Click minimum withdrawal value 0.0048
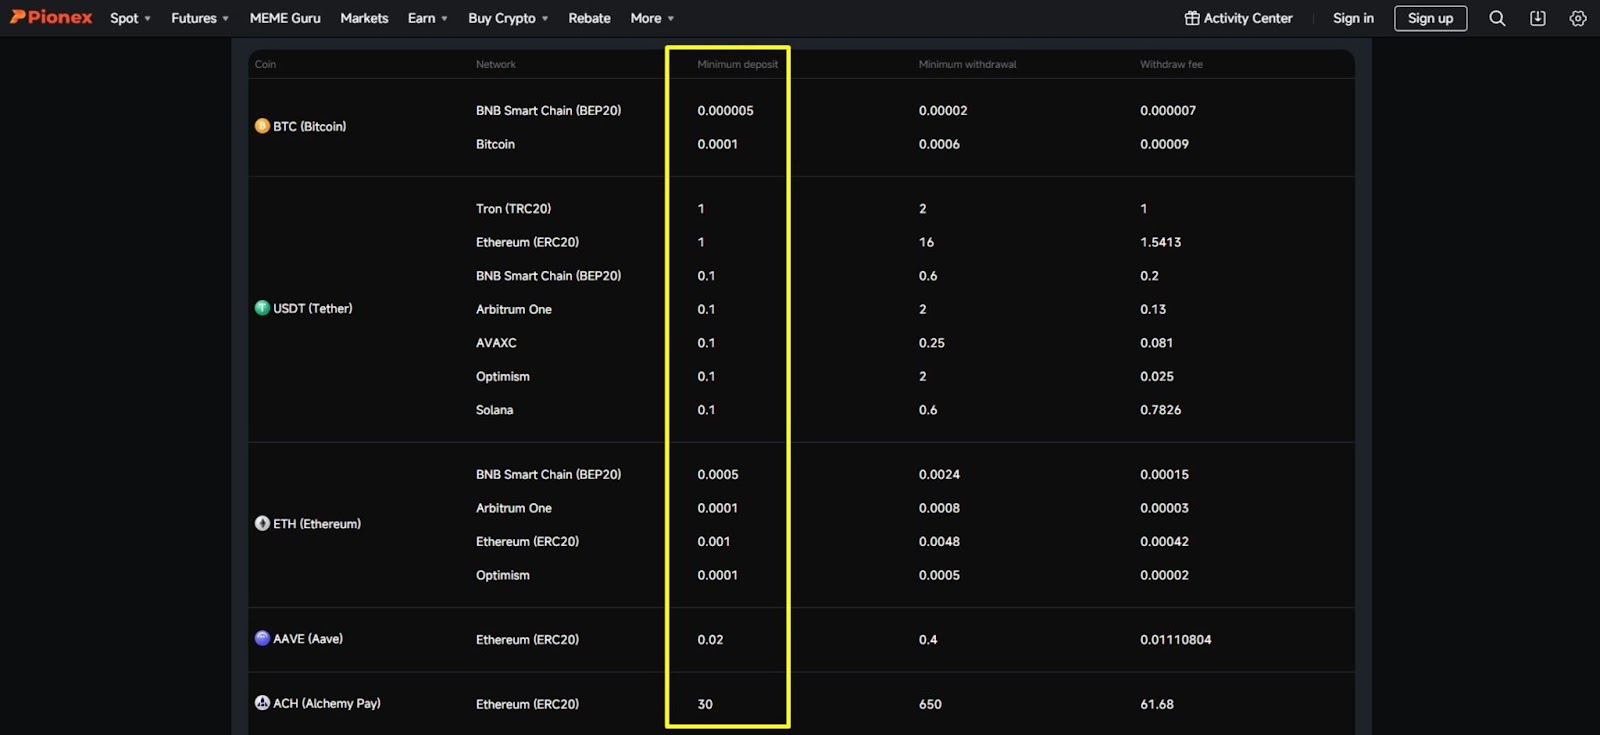 tap(939, 541)
